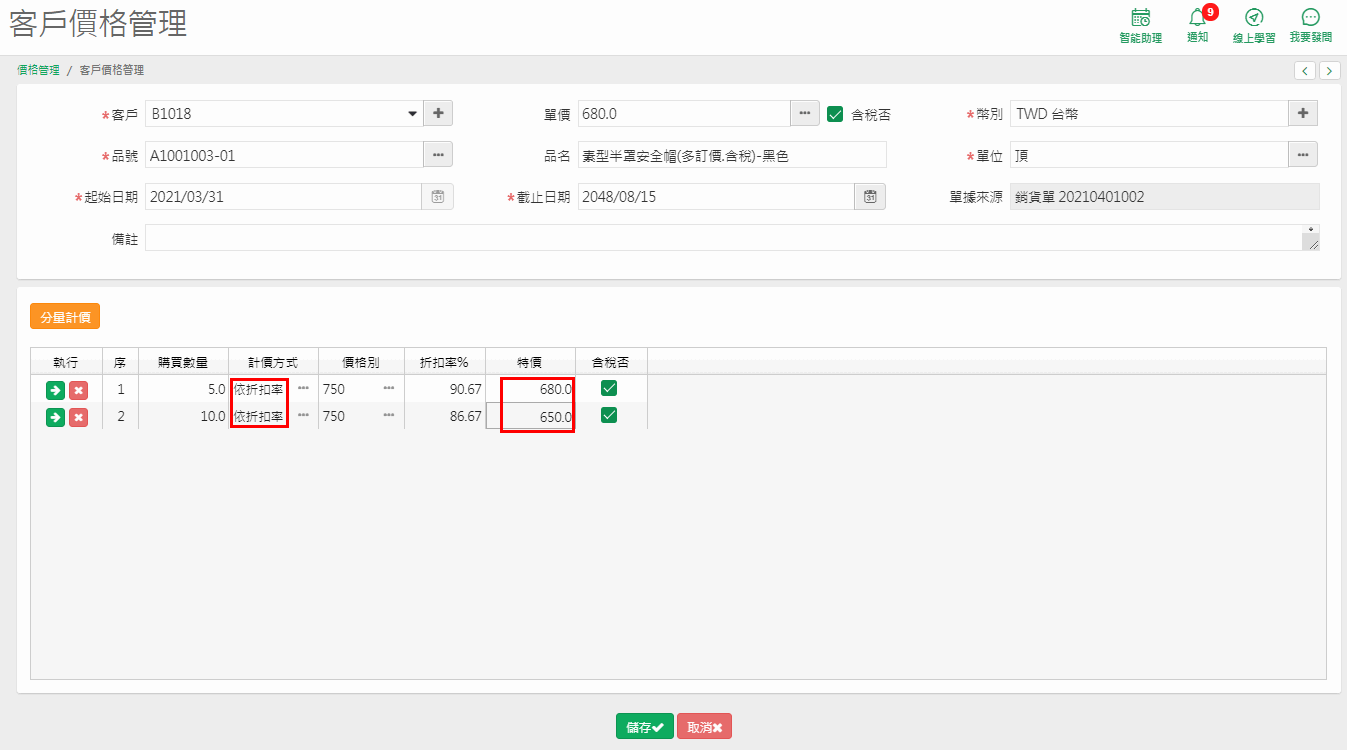
Task: Delete row 1 with red X
Action: tap(79, 390)
